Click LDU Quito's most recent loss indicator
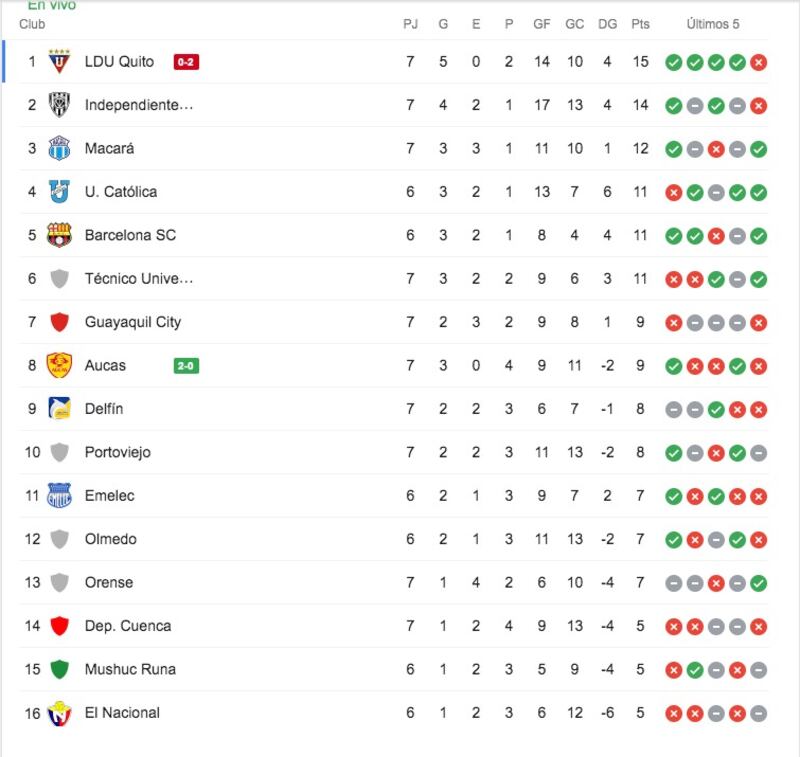Image resolution: width=800 pixels, height=757 pixels. [x=759, y=62]
